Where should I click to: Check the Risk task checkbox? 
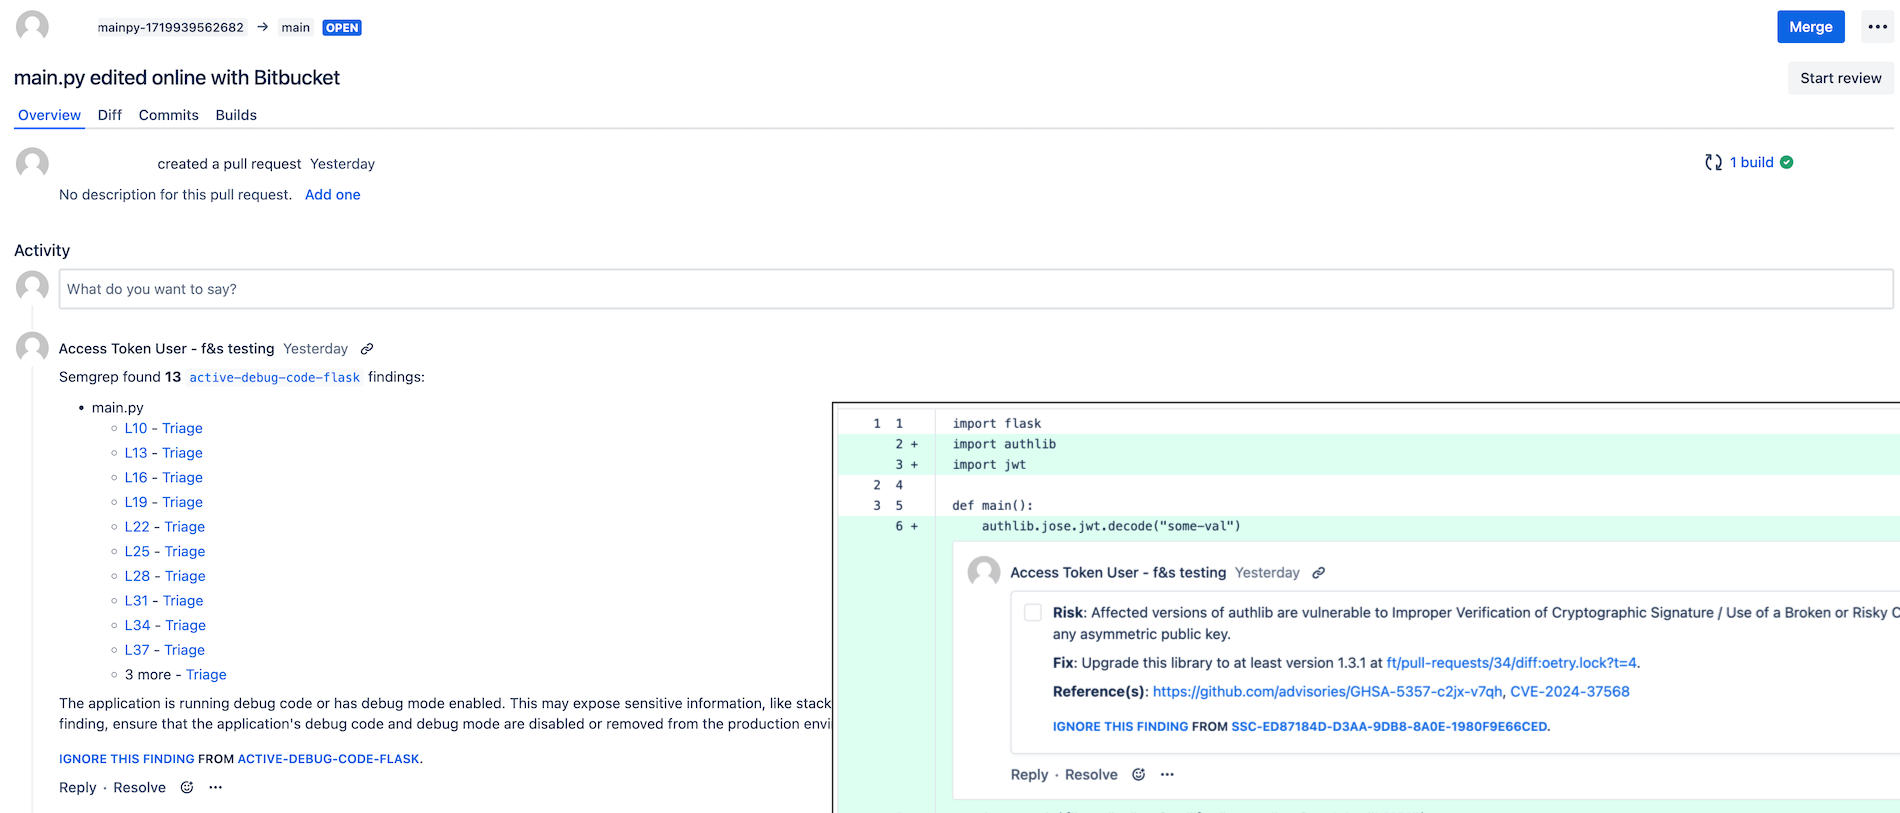[x=1033, y=613]
